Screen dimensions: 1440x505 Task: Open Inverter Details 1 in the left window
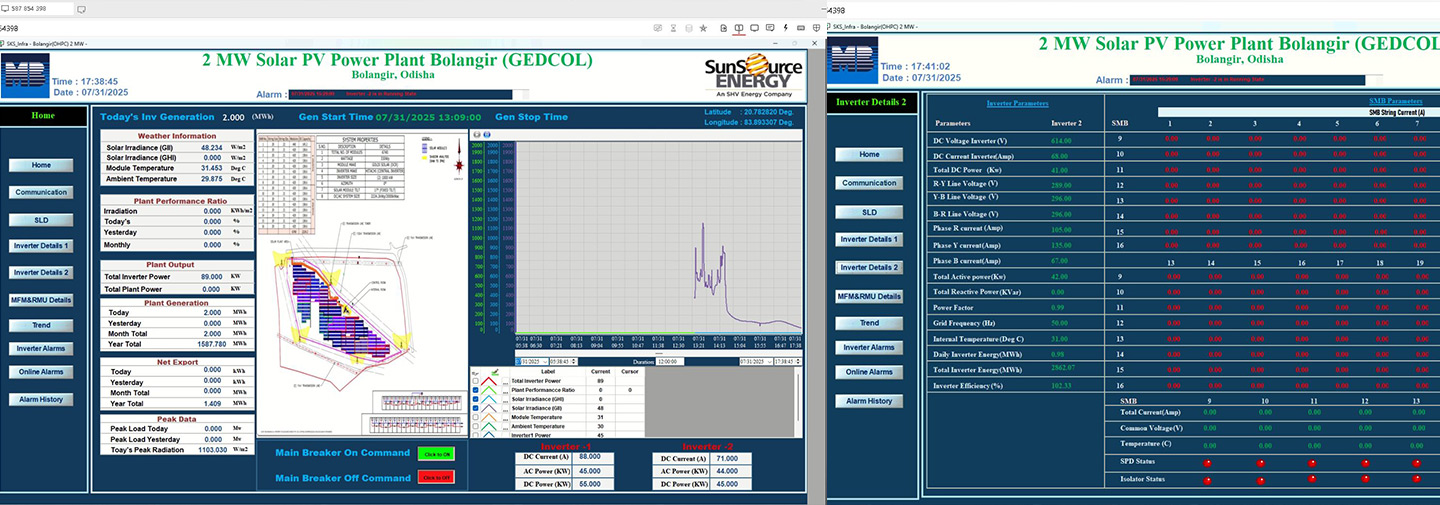pyautogui.click(x=41, y=245)
